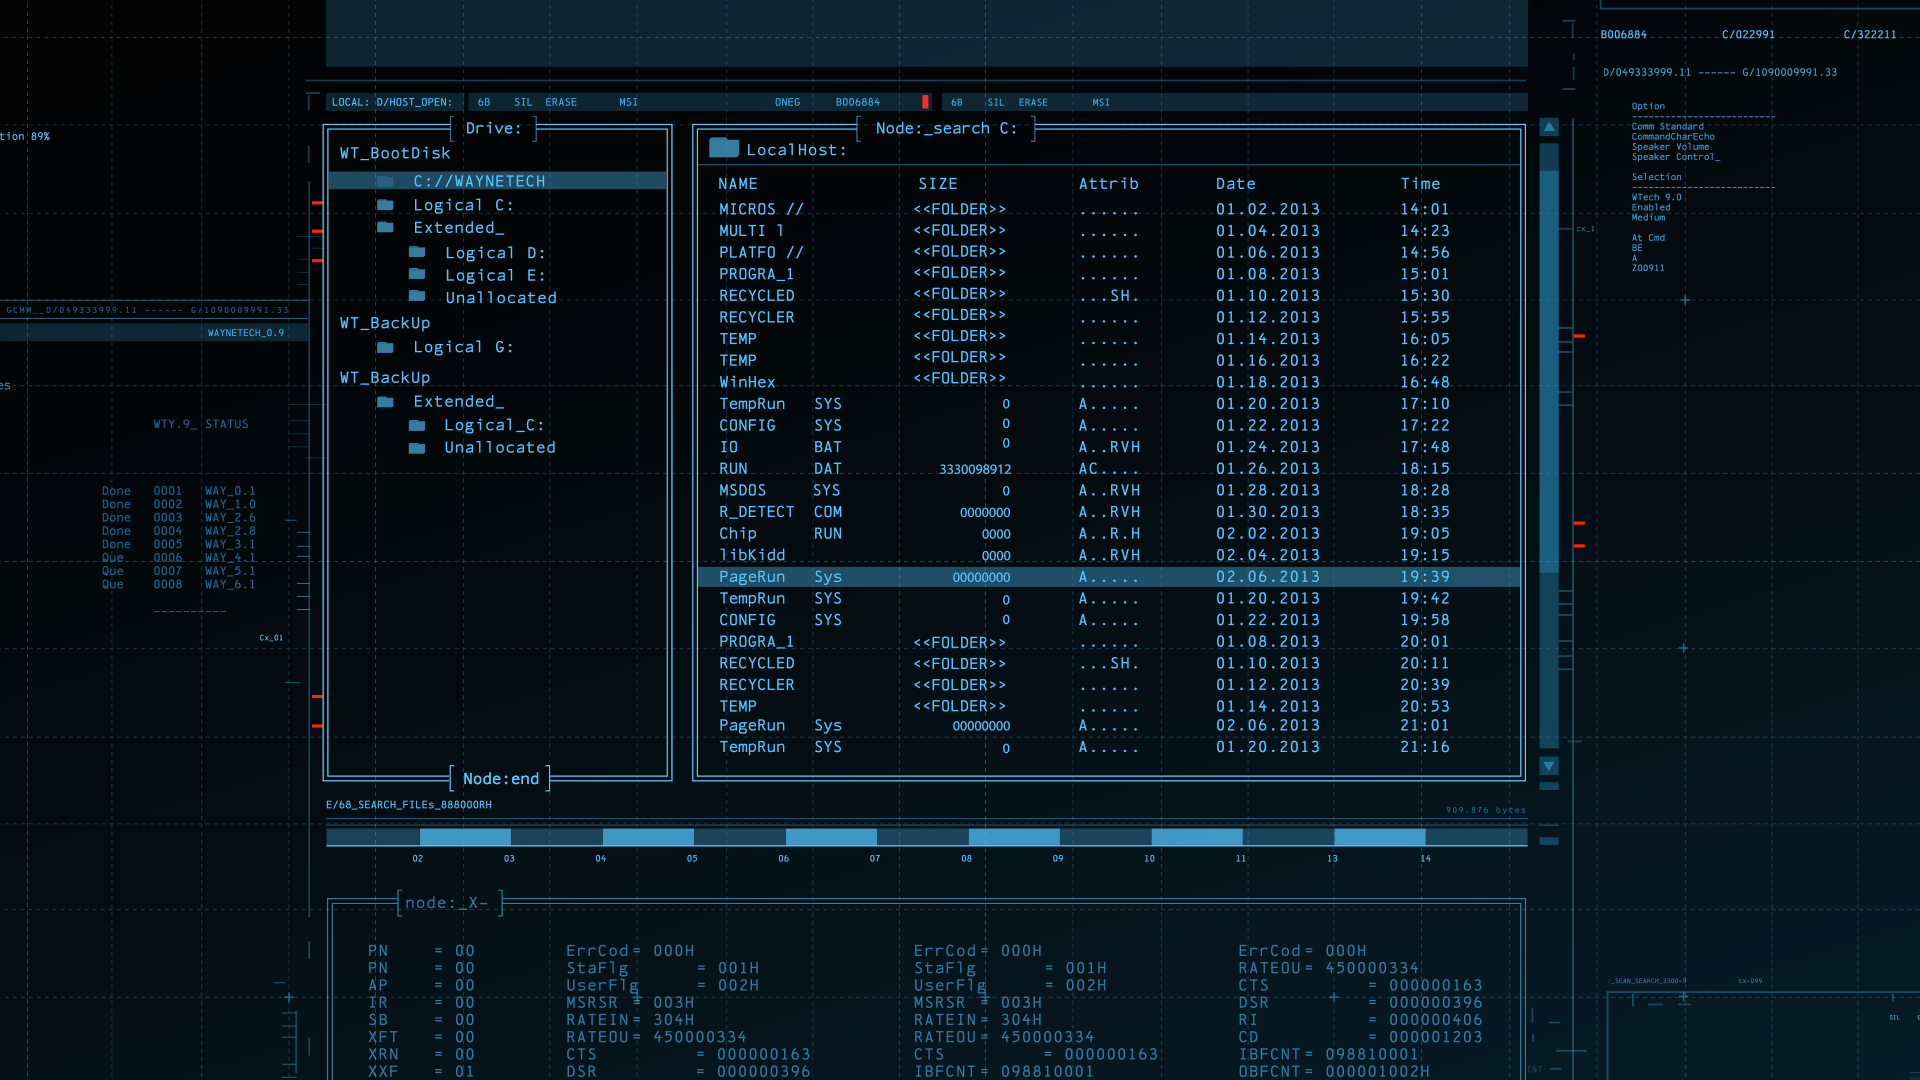Click C/022991 code at top right
The image size is (1920, 1080).
pyautogui.click(x=1748, y=35)
